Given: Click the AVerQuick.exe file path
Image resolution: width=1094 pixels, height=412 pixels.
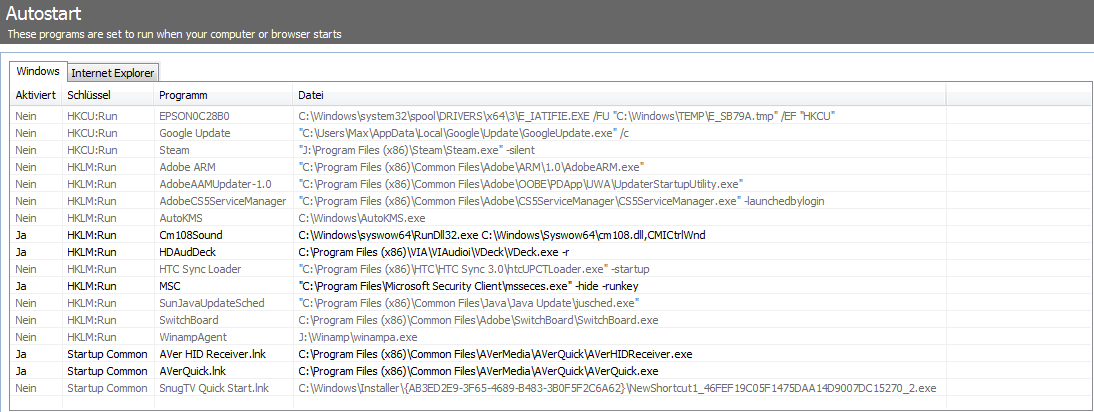Looking at the screenshot, I should click(478, 371).
